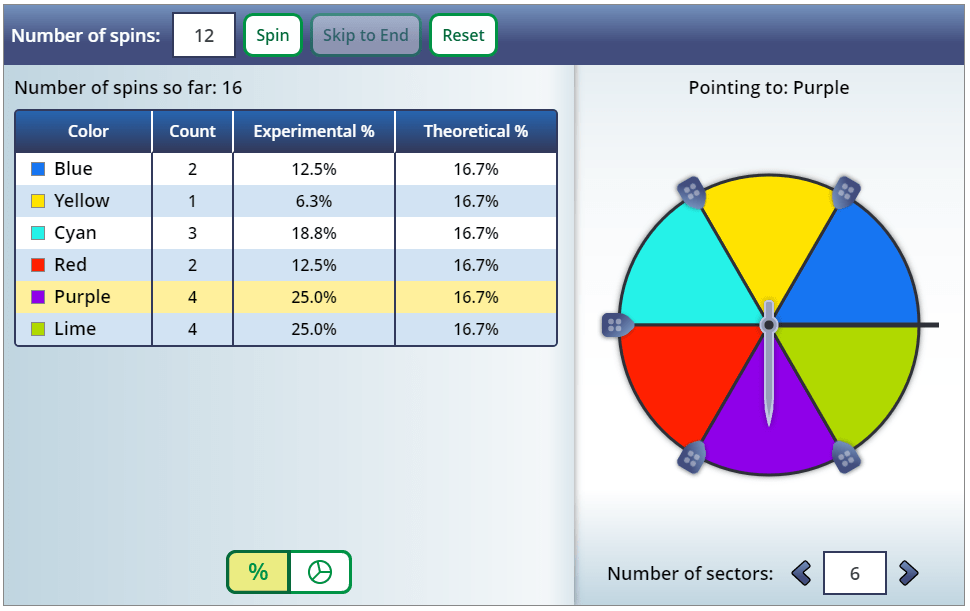Select the Lime row label

click(x=75, y=329)
